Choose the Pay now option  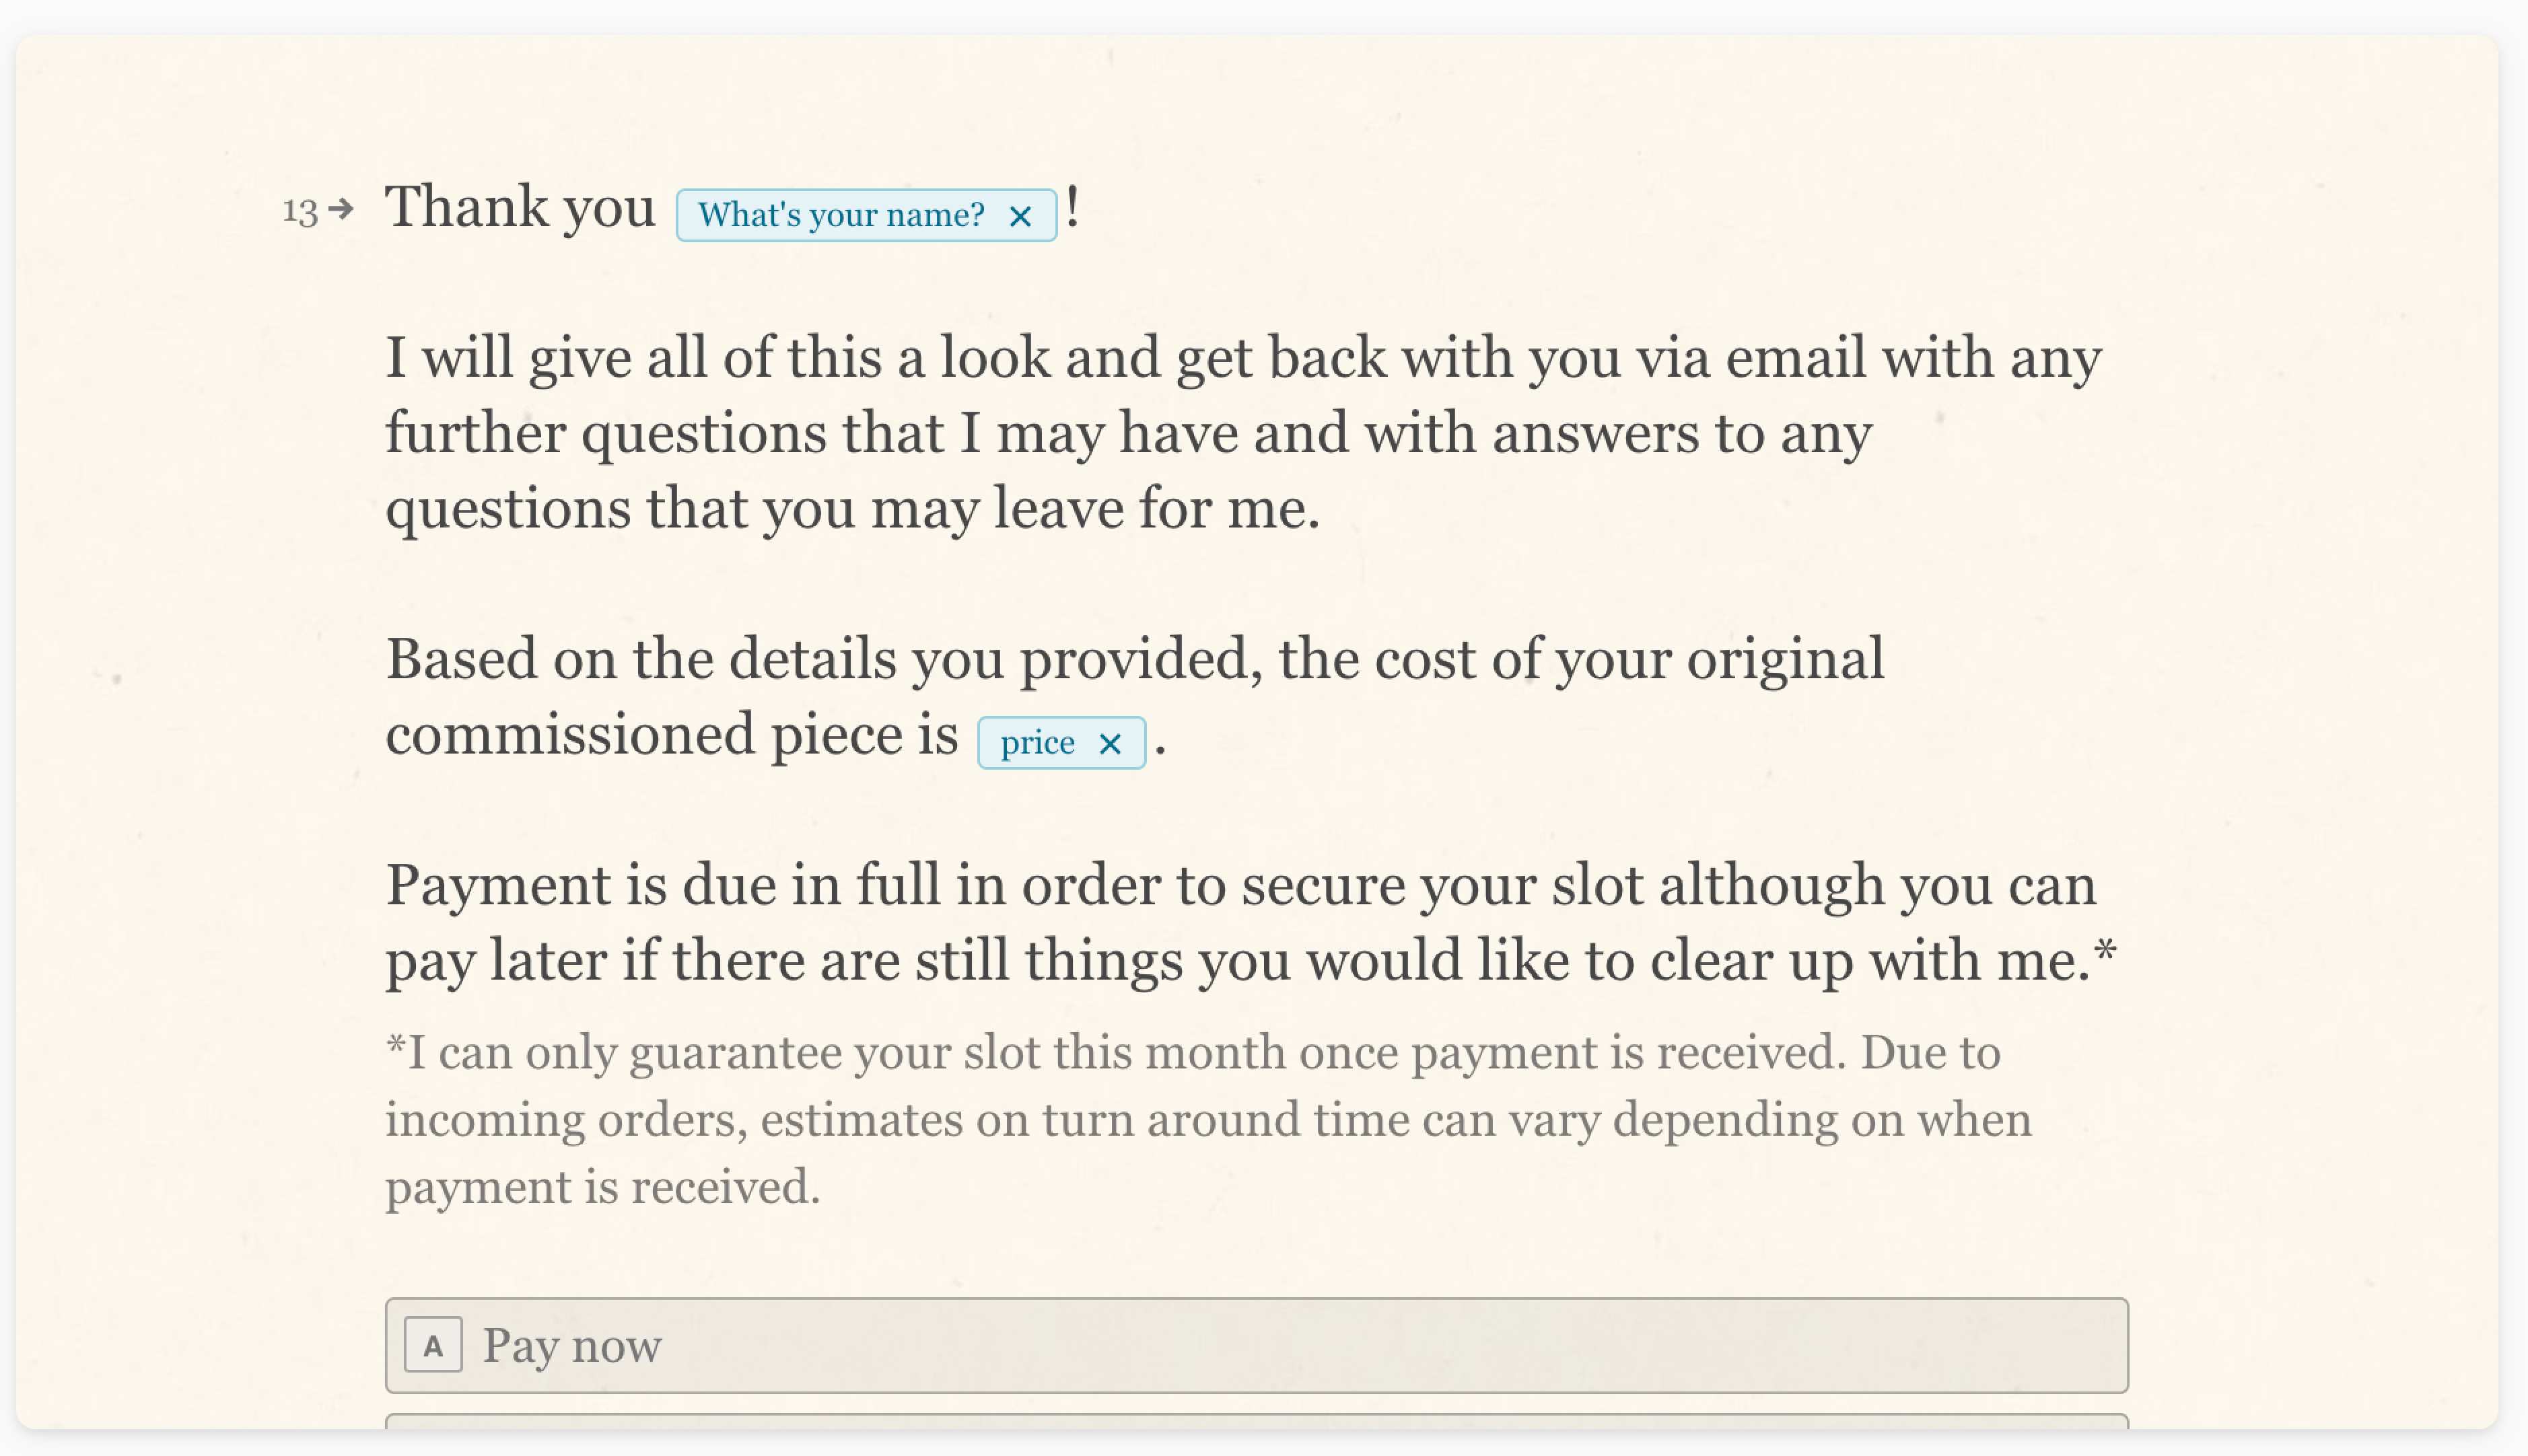1257,1345
